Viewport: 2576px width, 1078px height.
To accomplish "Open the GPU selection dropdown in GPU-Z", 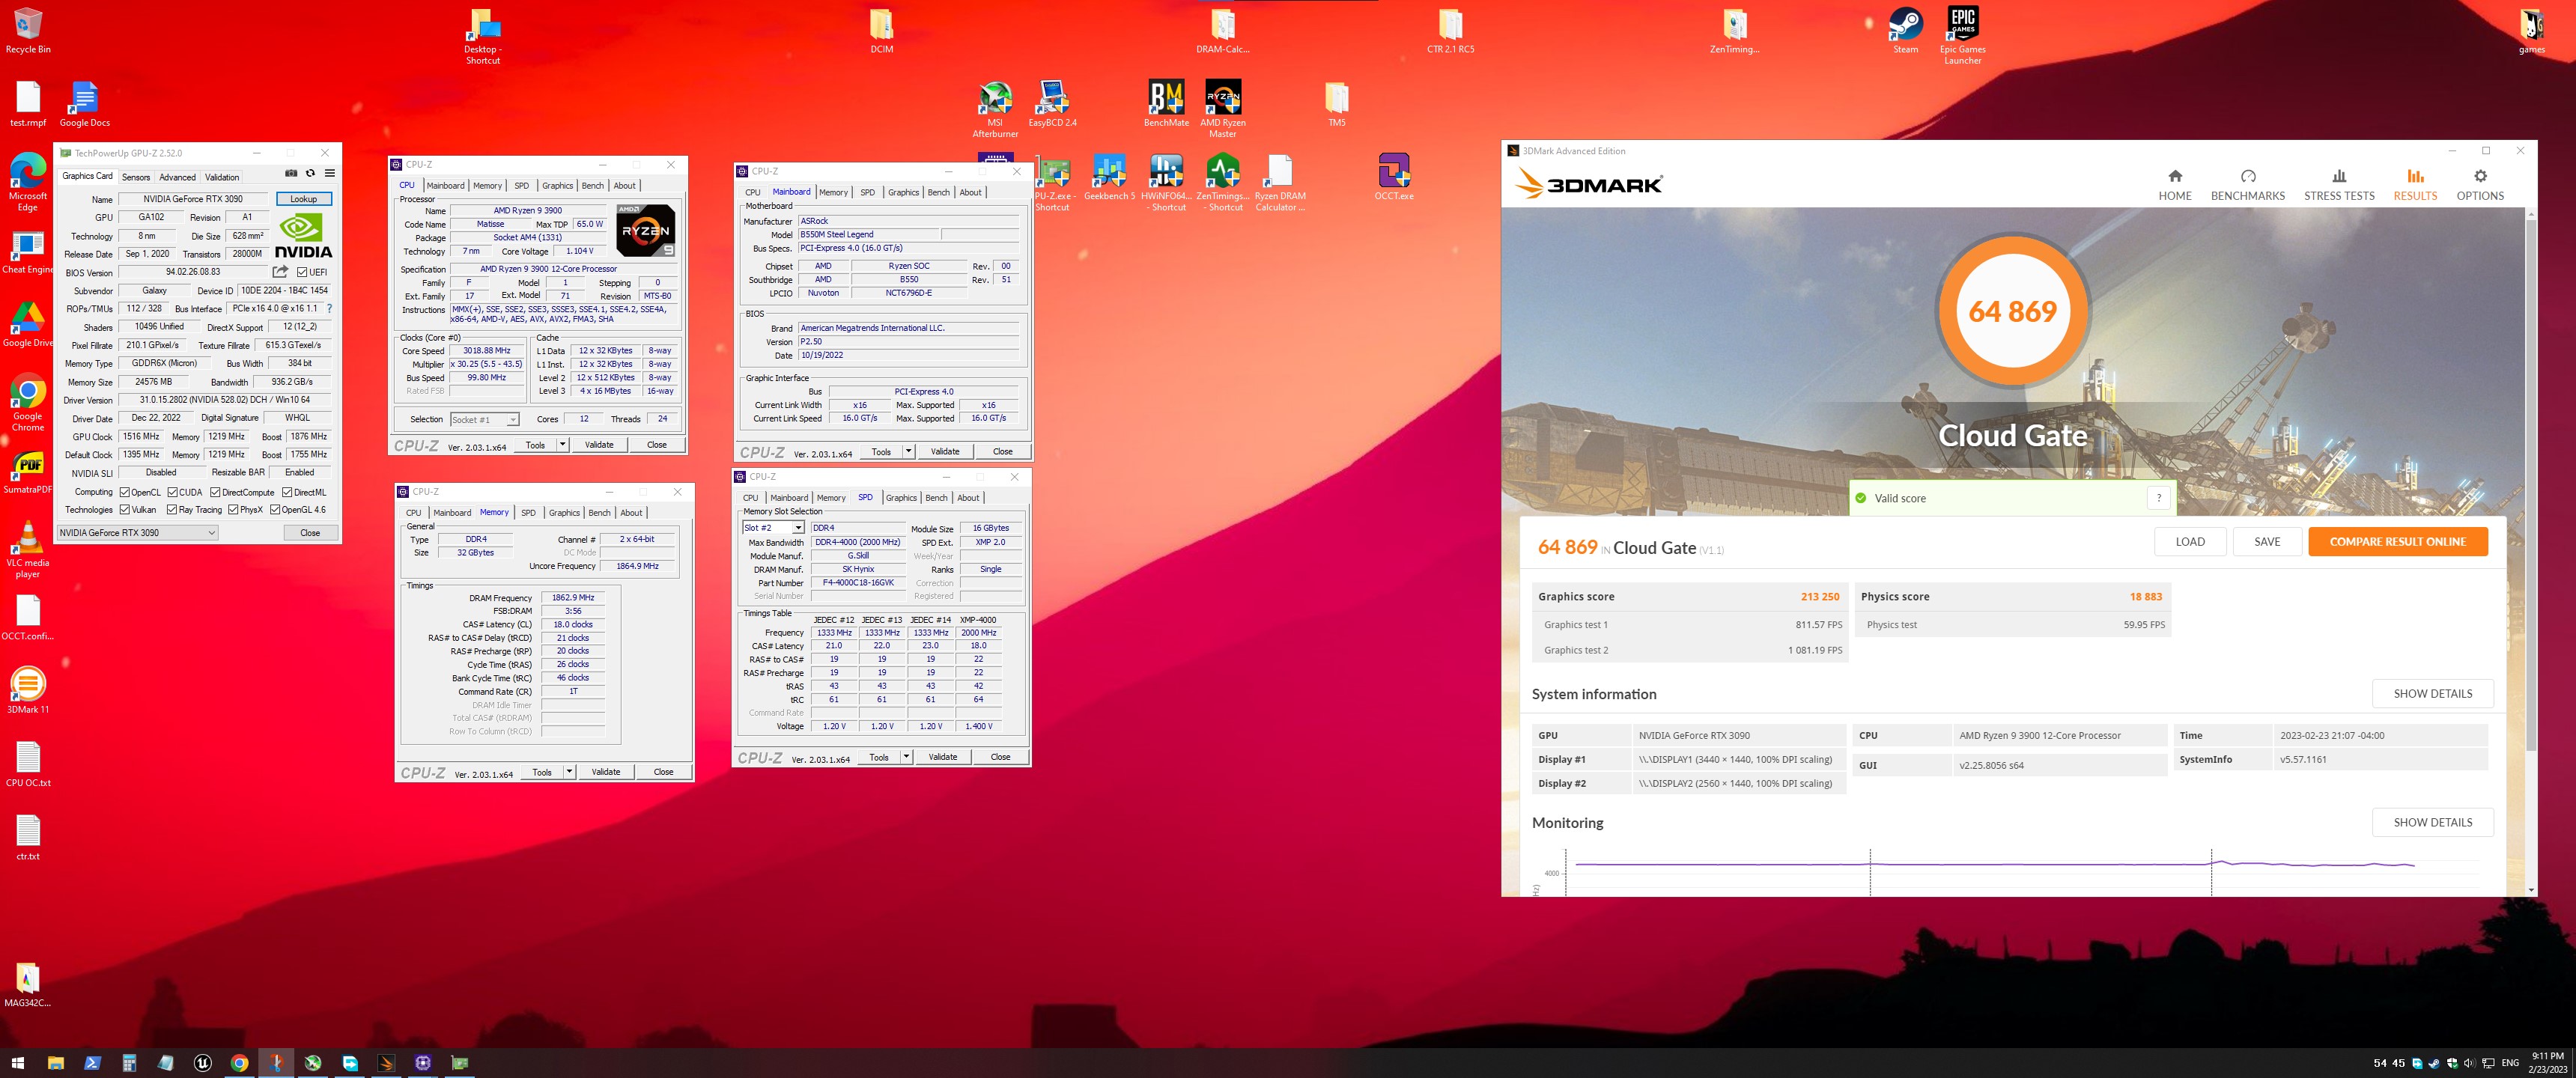I will tap(137, 533).
